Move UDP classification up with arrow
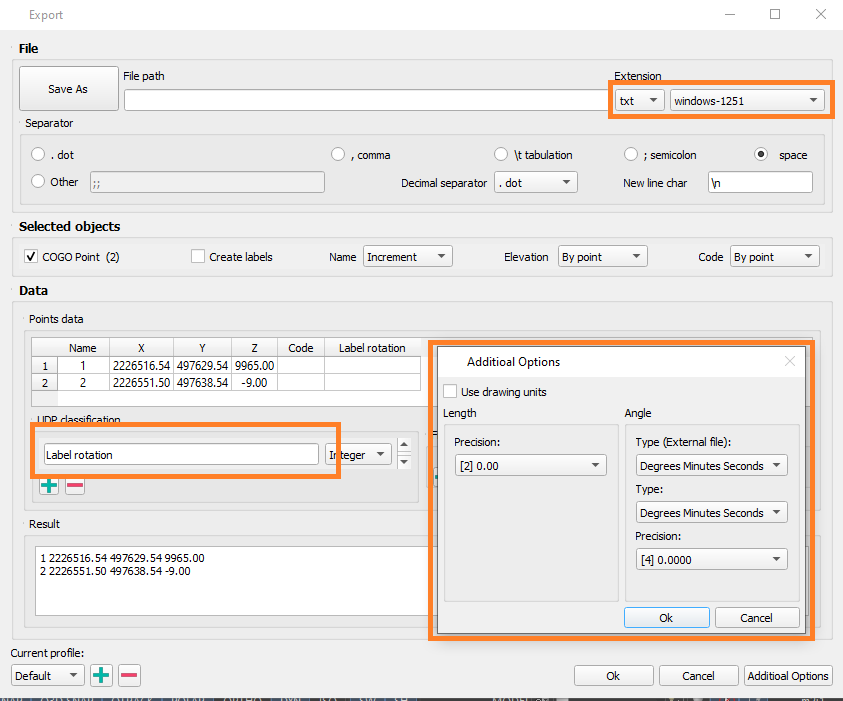This screenshot has height=701, width=843. point(404,446)
